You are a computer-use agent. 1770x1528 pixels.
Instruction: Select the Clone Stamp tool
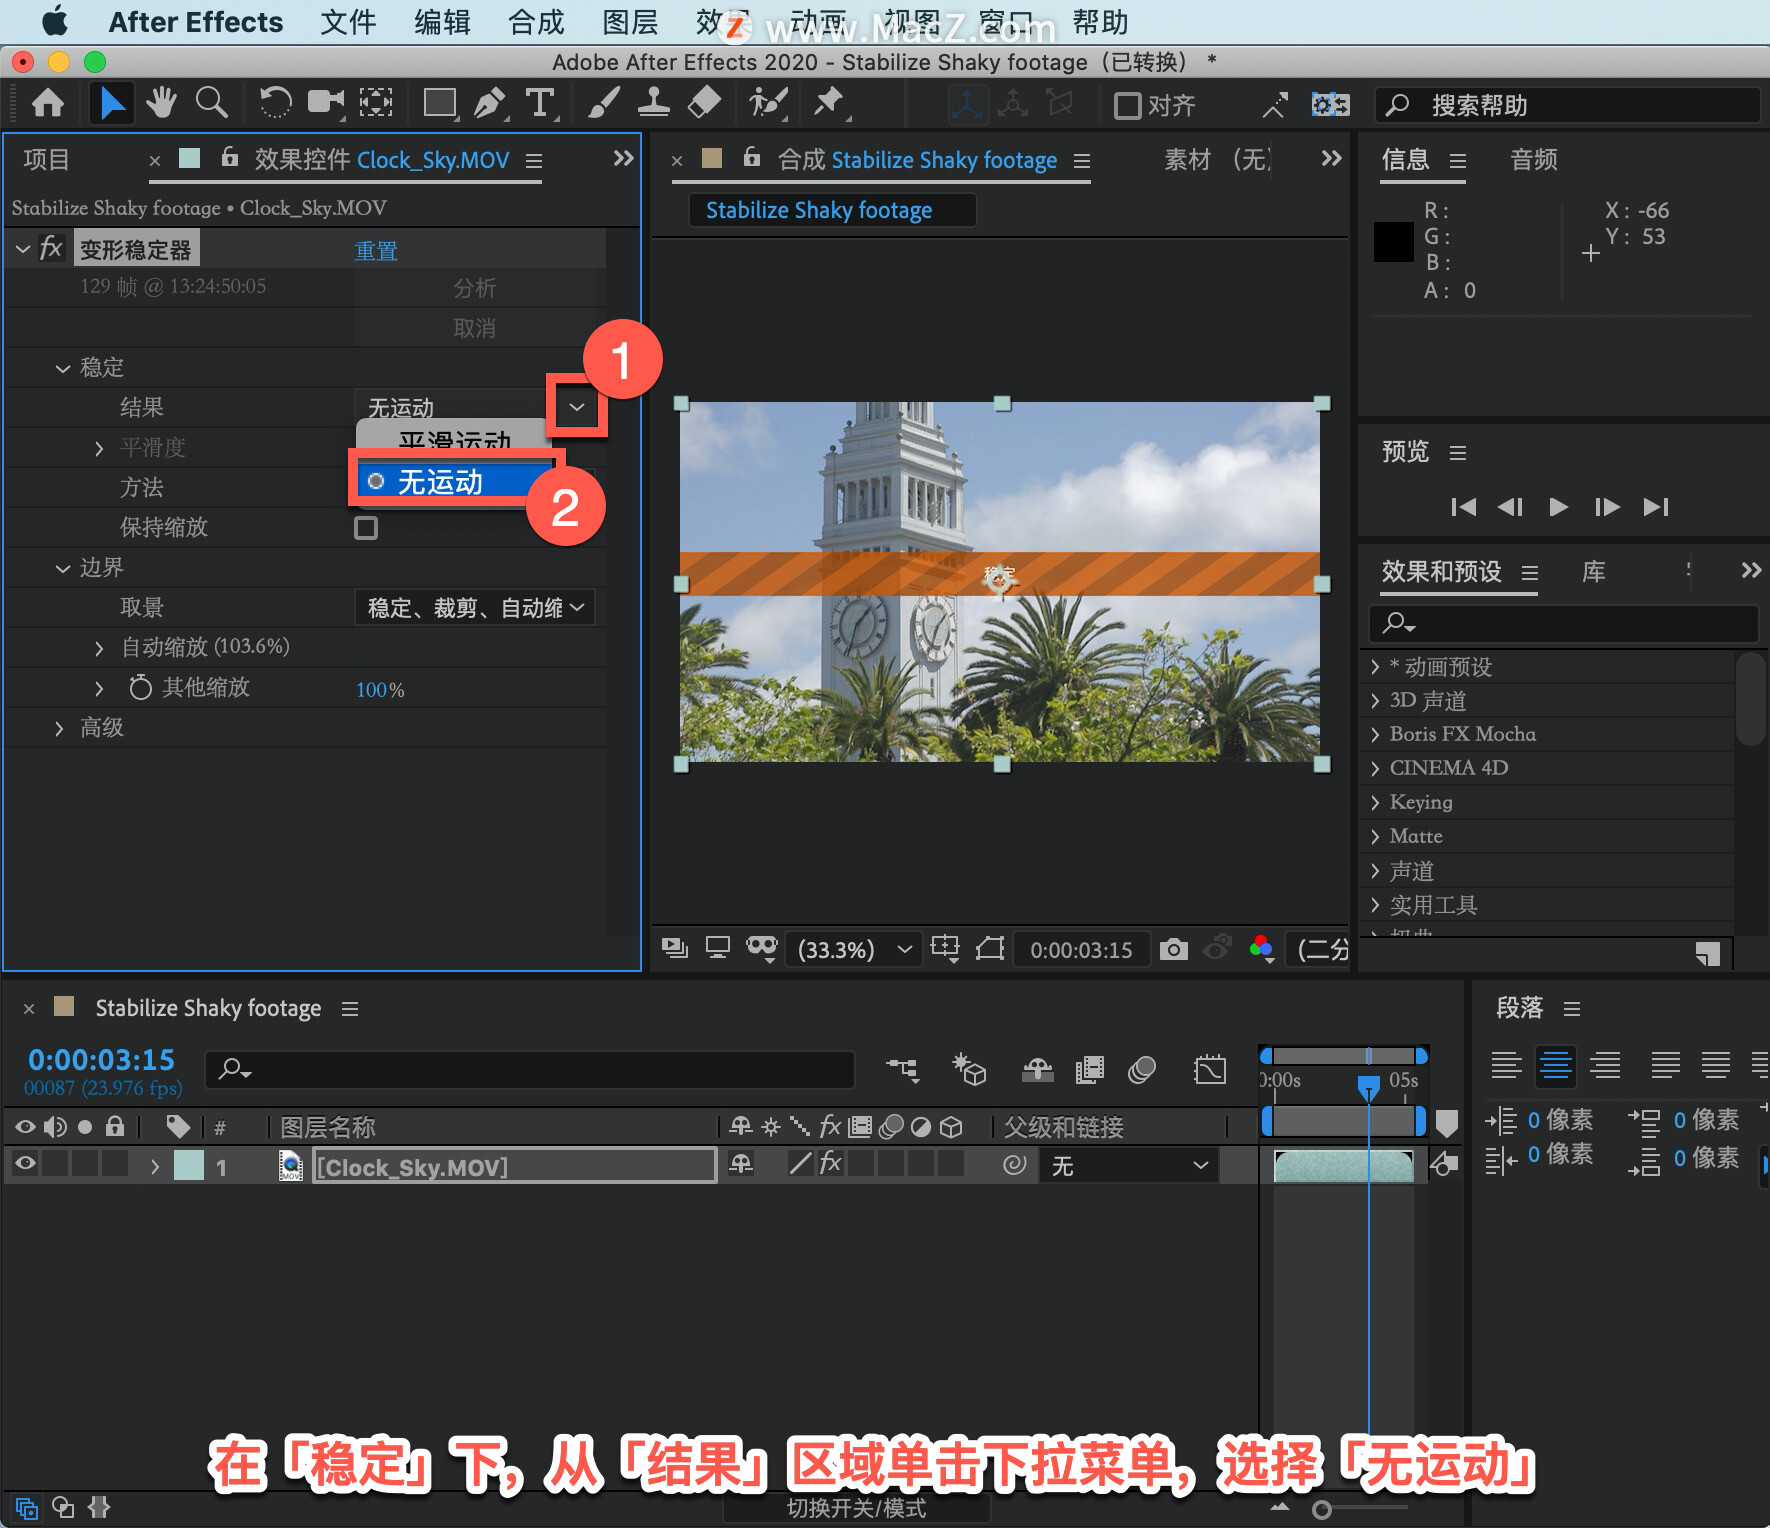coord(654,104)
